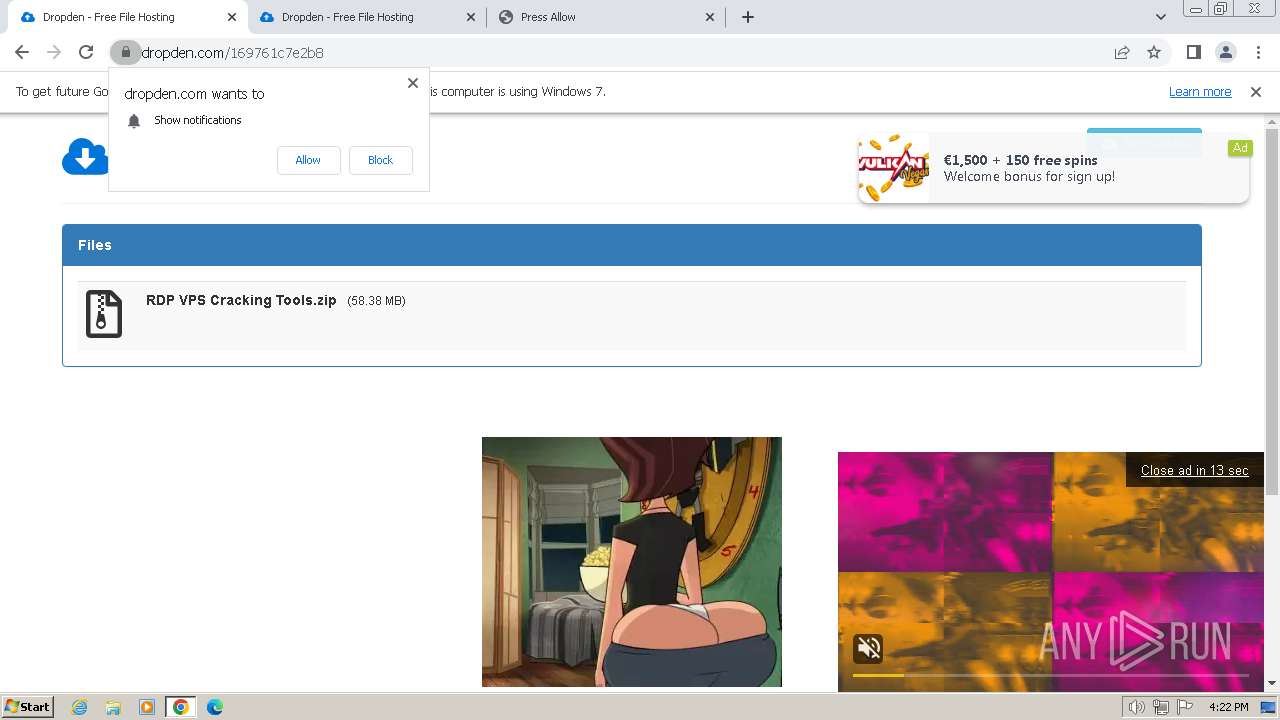Viewport: 1280px width, 720px height.
Task: Click the Dropden cloud download logo
Action: 85,156
